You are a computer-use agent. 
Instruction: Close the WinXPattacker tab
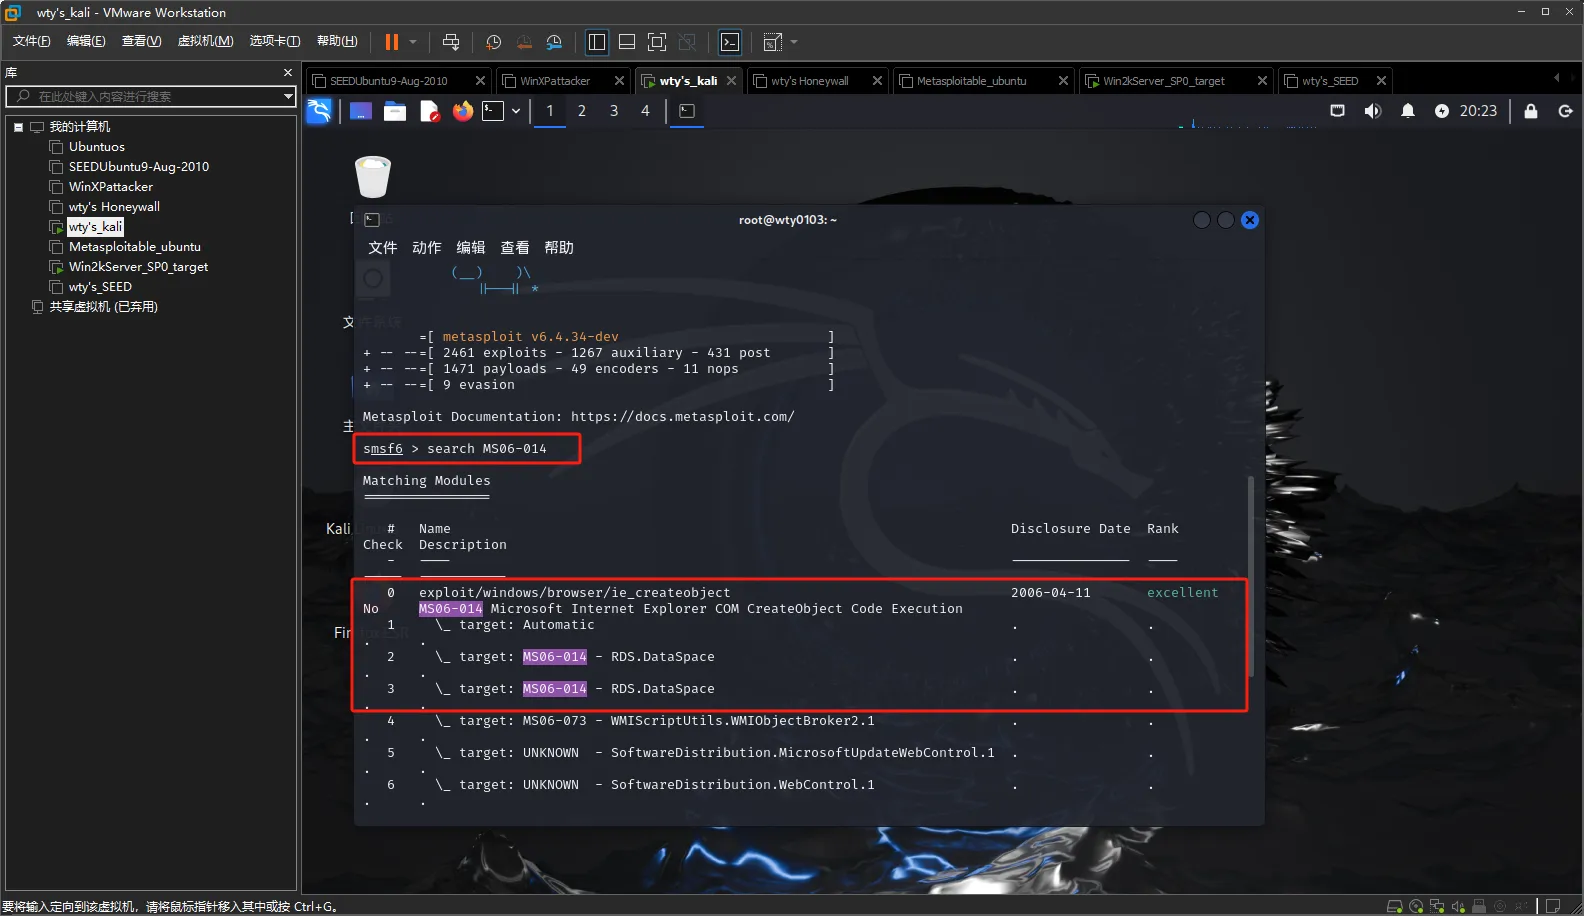pos(619,81)
